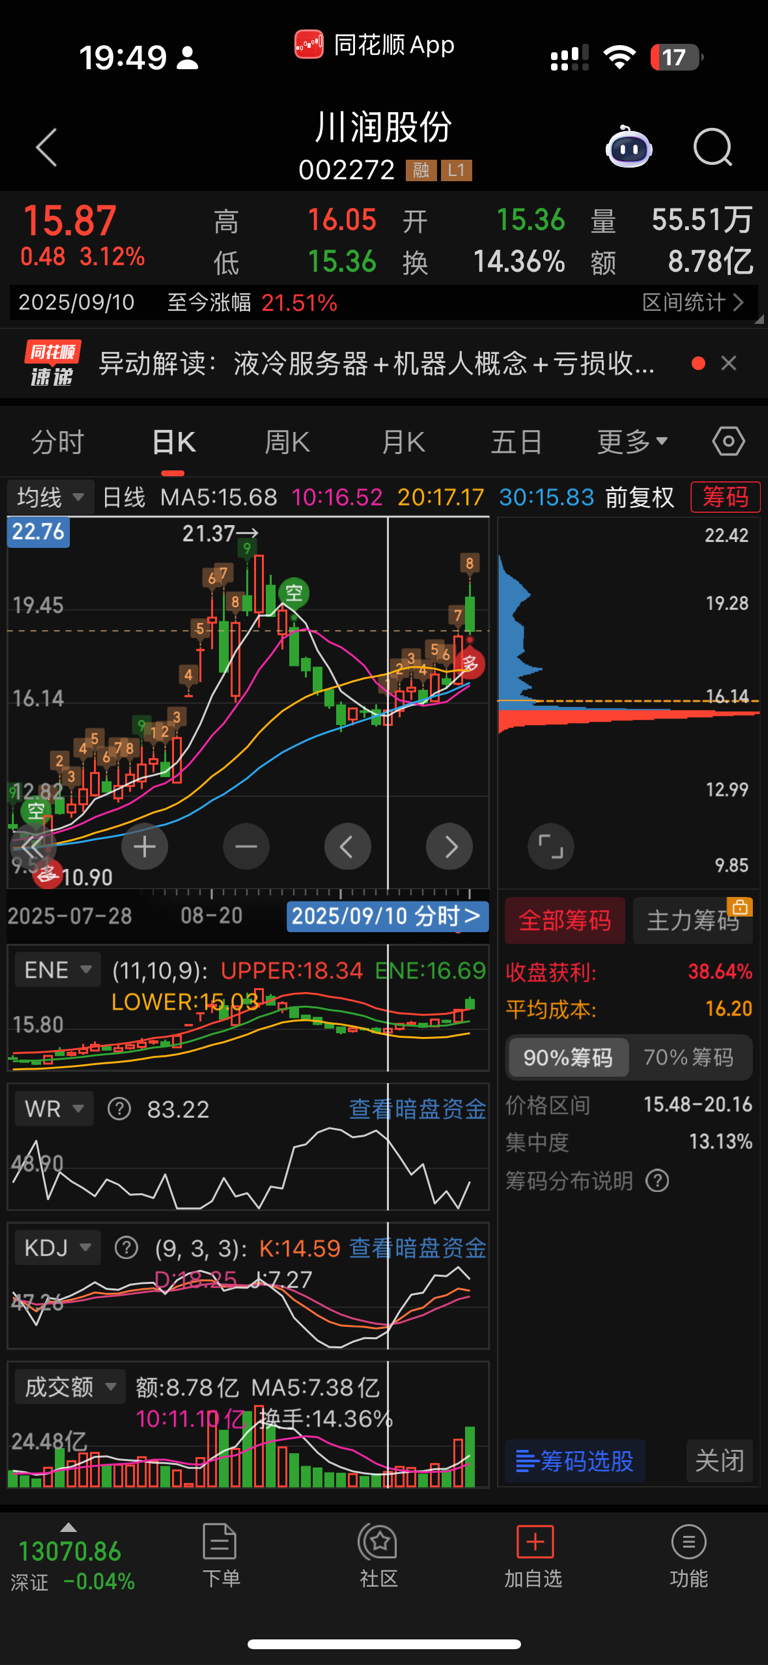Jump to earlier data with double arrow
Screen dimensions: 769x1665
pyautogui.click(x=33, y=847)
